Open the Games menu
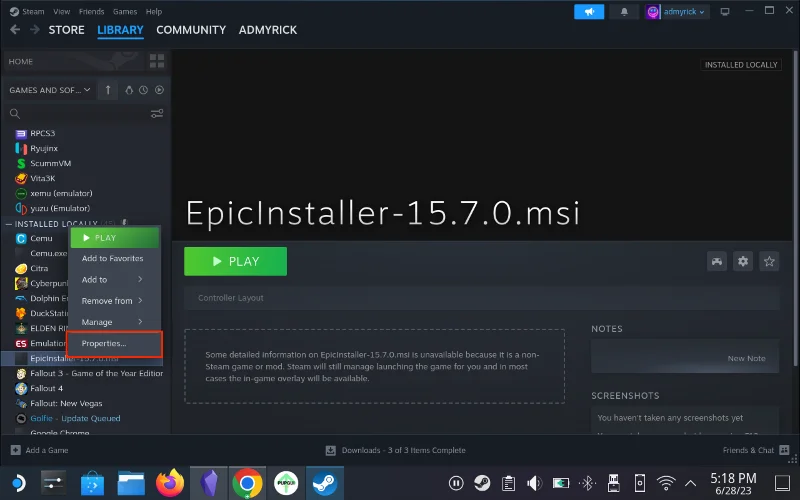This screenshot has width=800, height=500. tap(124, 11)
